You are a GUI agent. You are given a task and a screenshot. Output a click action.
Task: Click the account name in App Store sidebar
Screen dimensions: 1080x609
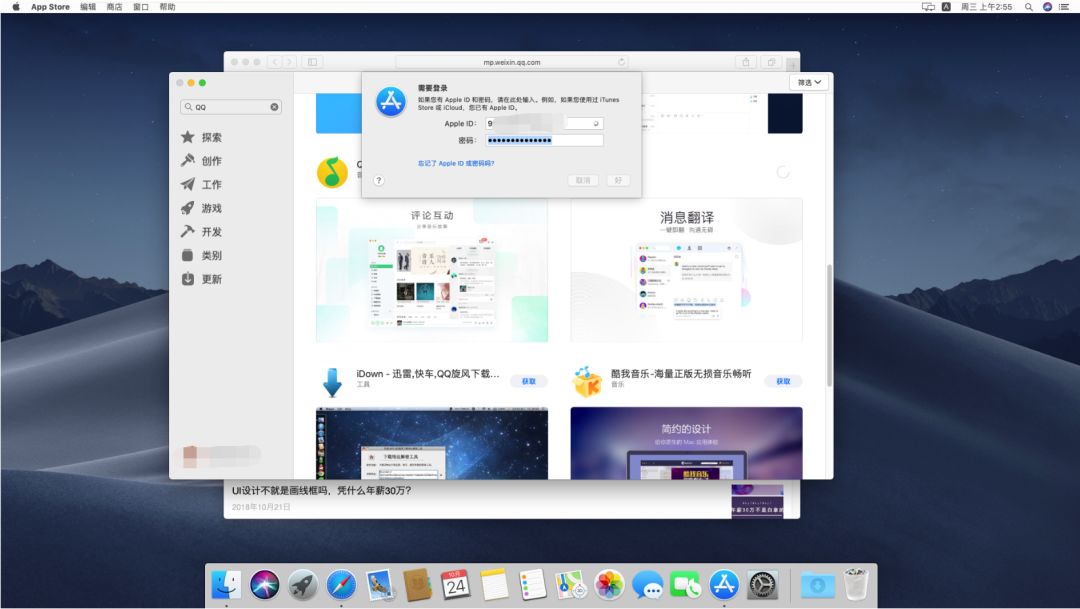pyautogui.click(x=220, y=454)
